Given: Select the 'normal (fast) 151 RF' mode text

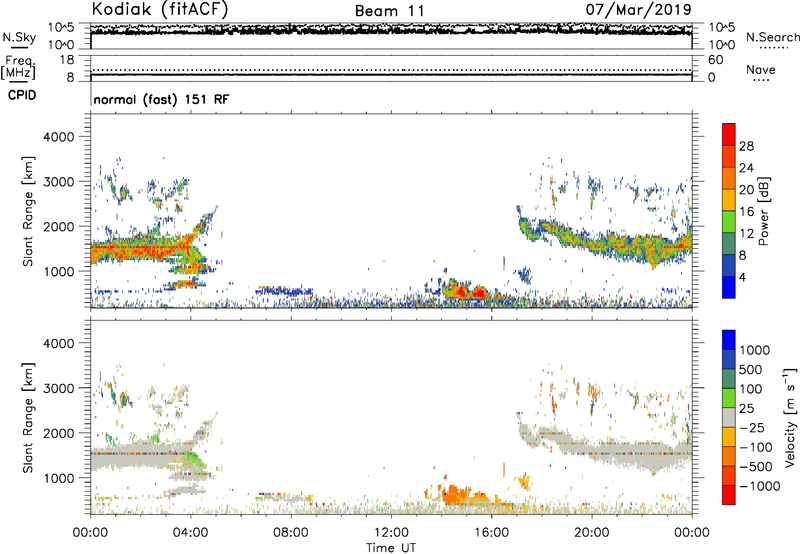Looking at the screenshot, I should [161, 99].
